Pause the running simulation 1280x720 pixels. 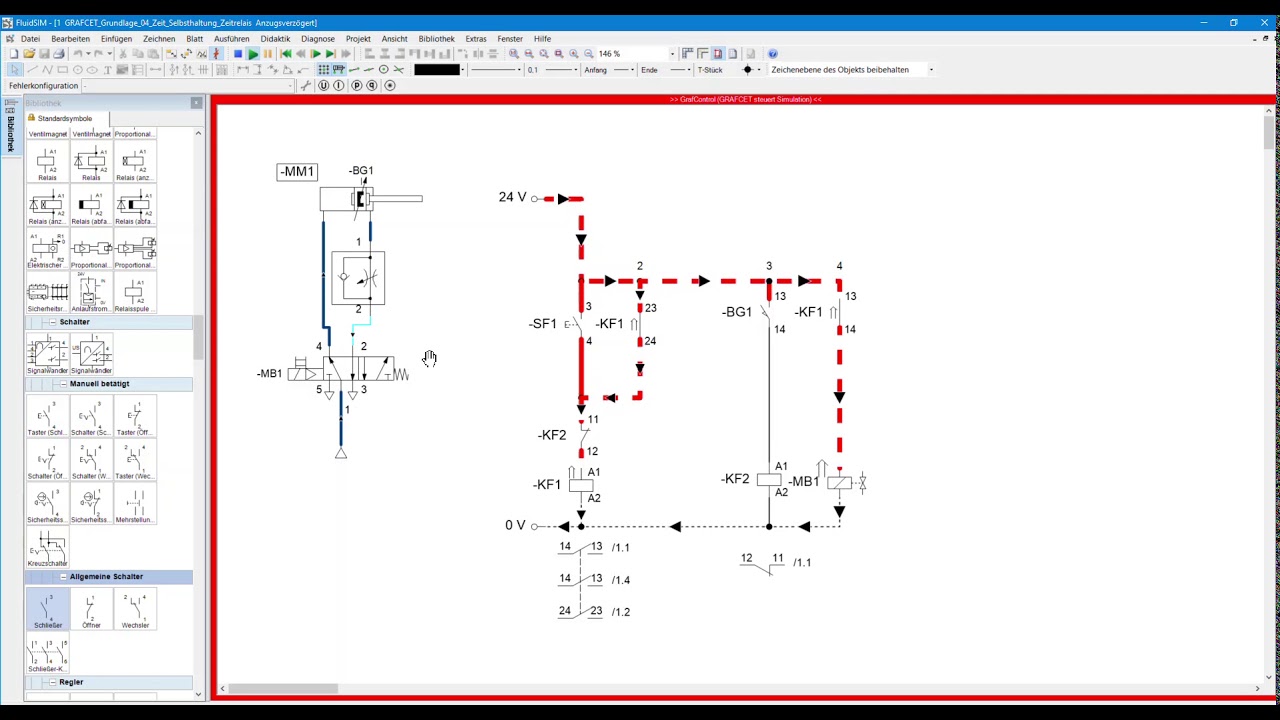click(x=268, y=54)
